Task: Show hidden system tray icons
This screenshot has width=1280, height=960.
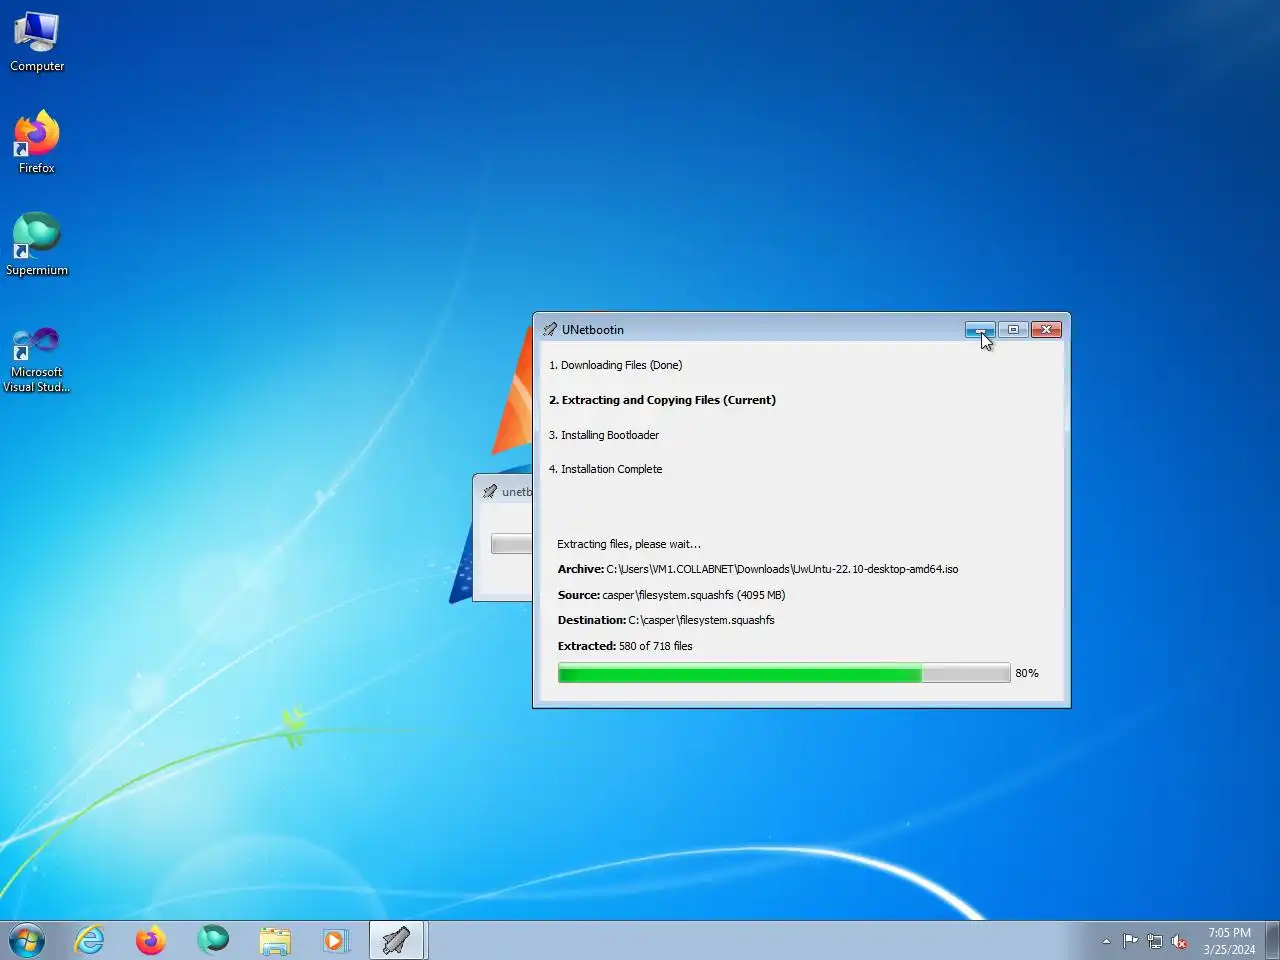Action: pyautogui.click(x=1106, y=941)
